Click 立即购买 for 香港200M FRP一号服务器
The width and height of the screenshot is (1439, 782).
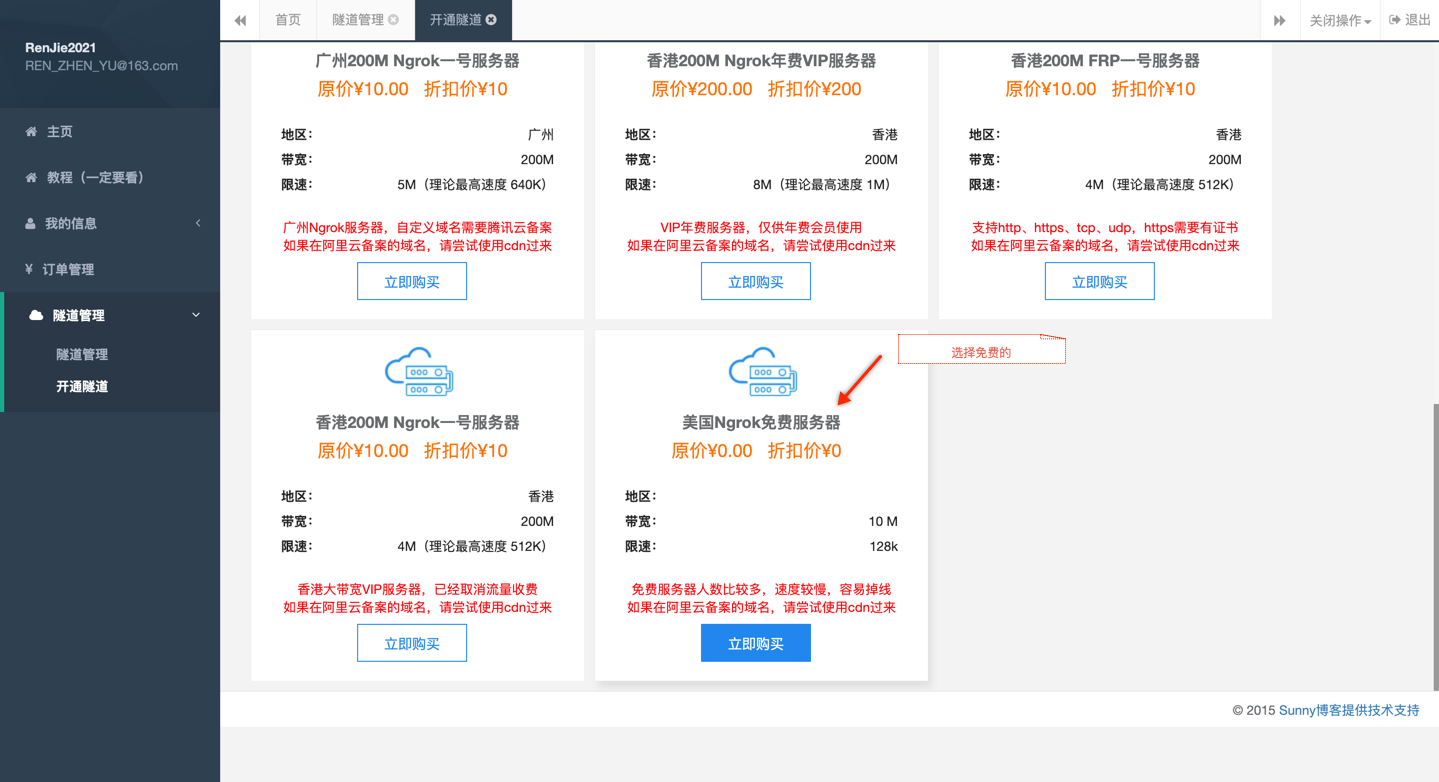pyautogui.click(x=1099, y=282)
